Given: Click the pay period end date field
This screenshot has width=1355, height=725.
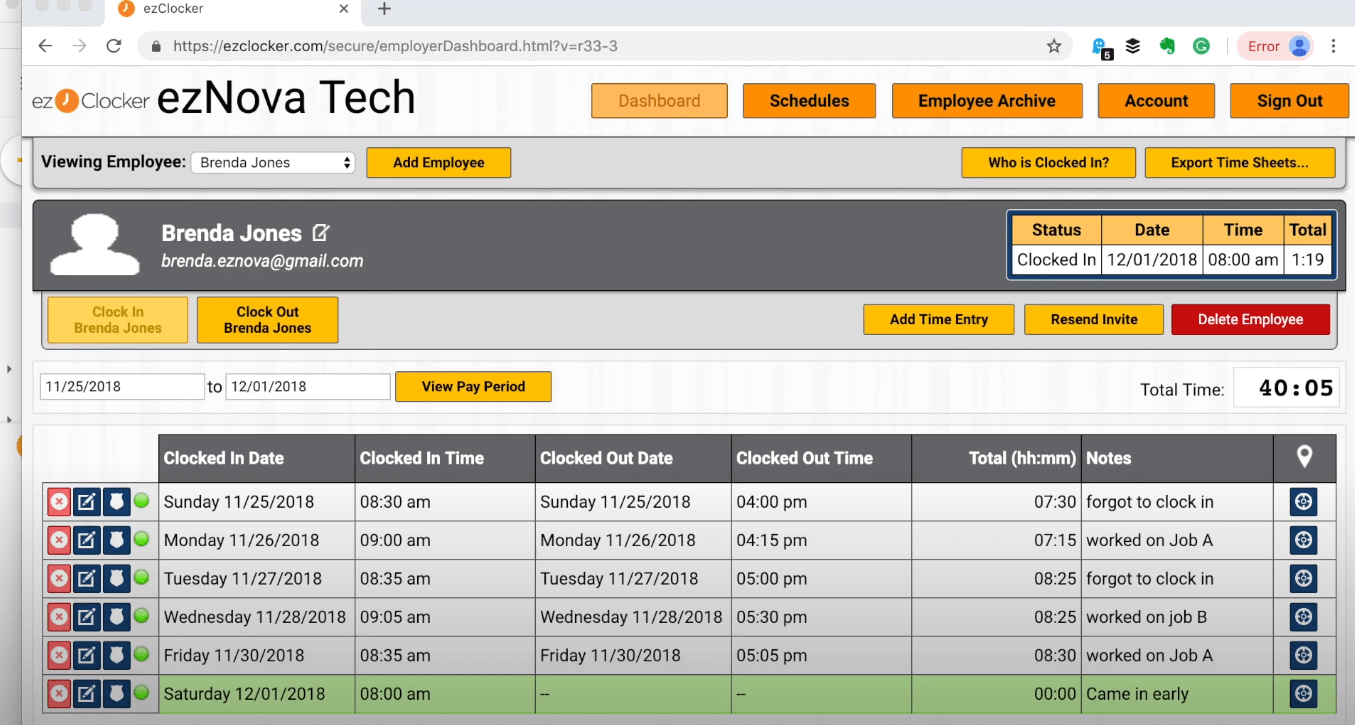Looking at the screenshot, I should click(308, 386).
